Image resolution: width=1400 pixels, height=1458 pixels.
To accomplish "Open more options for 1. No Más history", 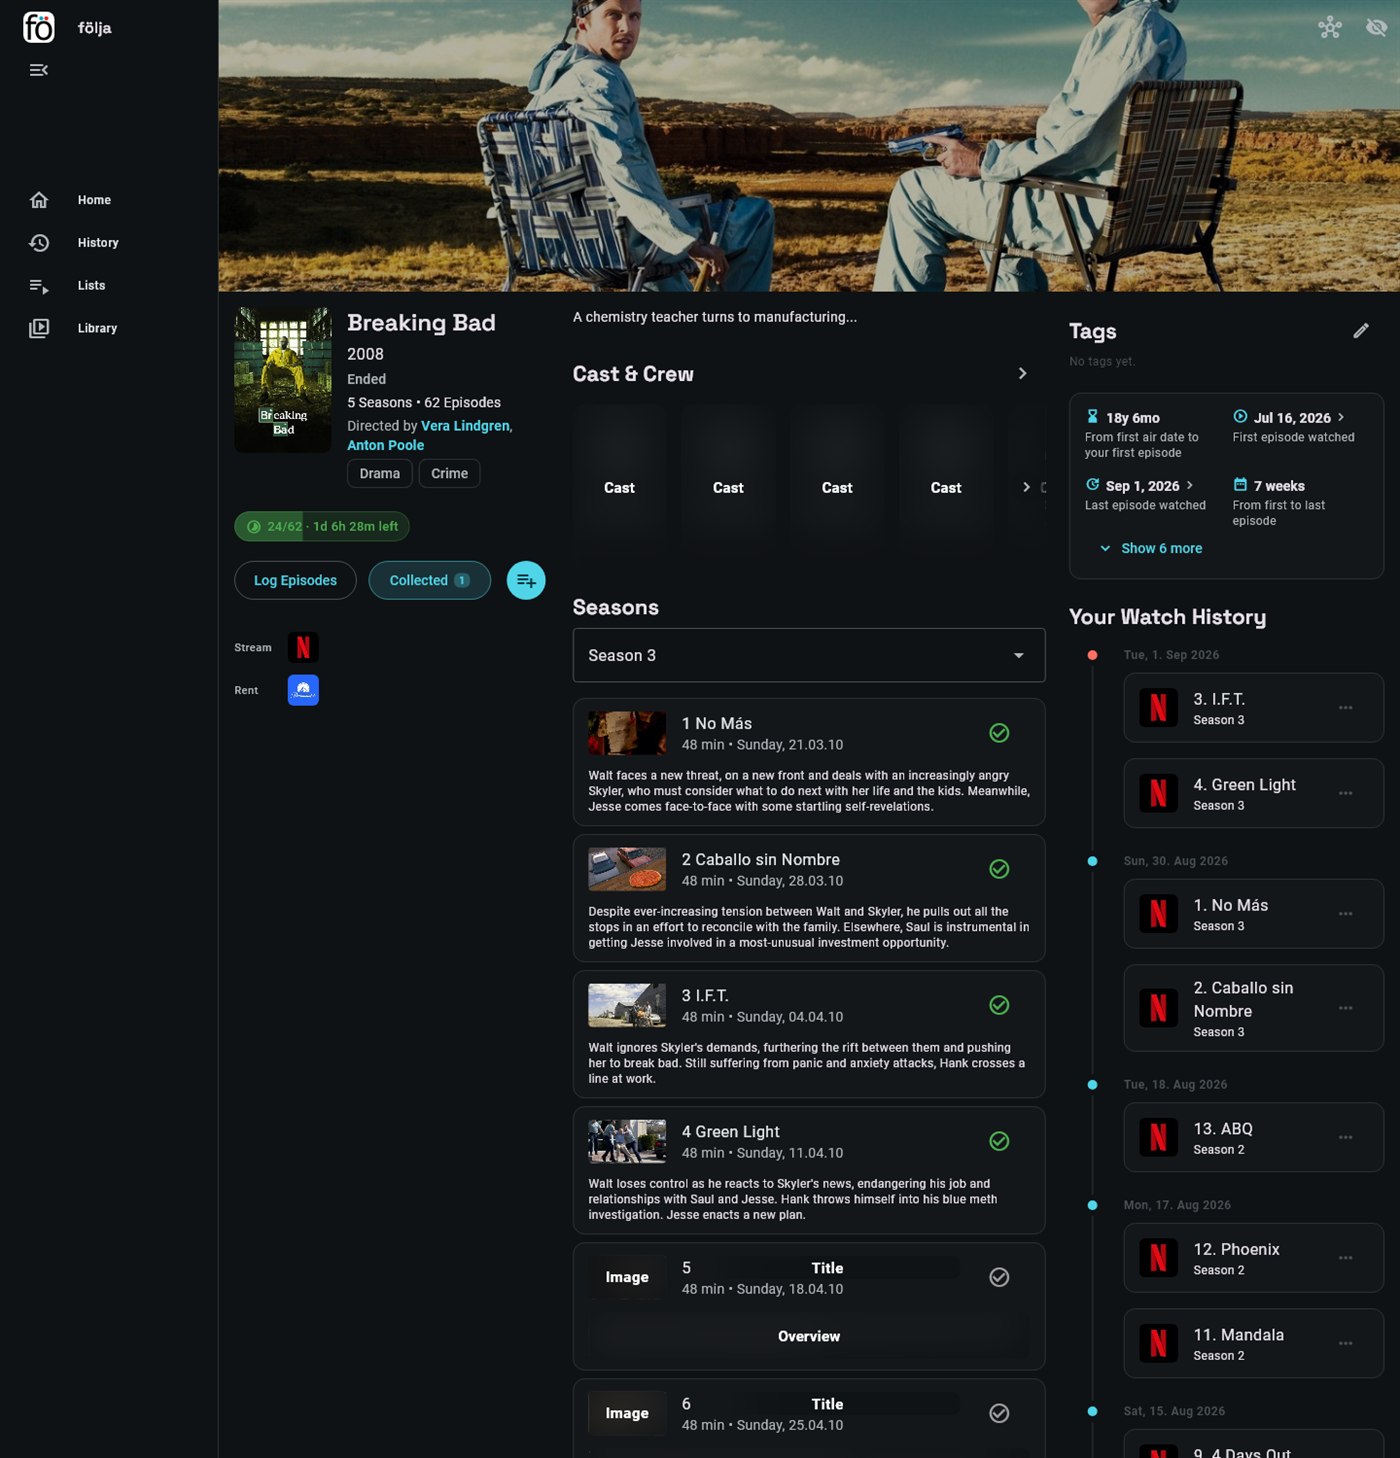I will tap(1346, 914).
